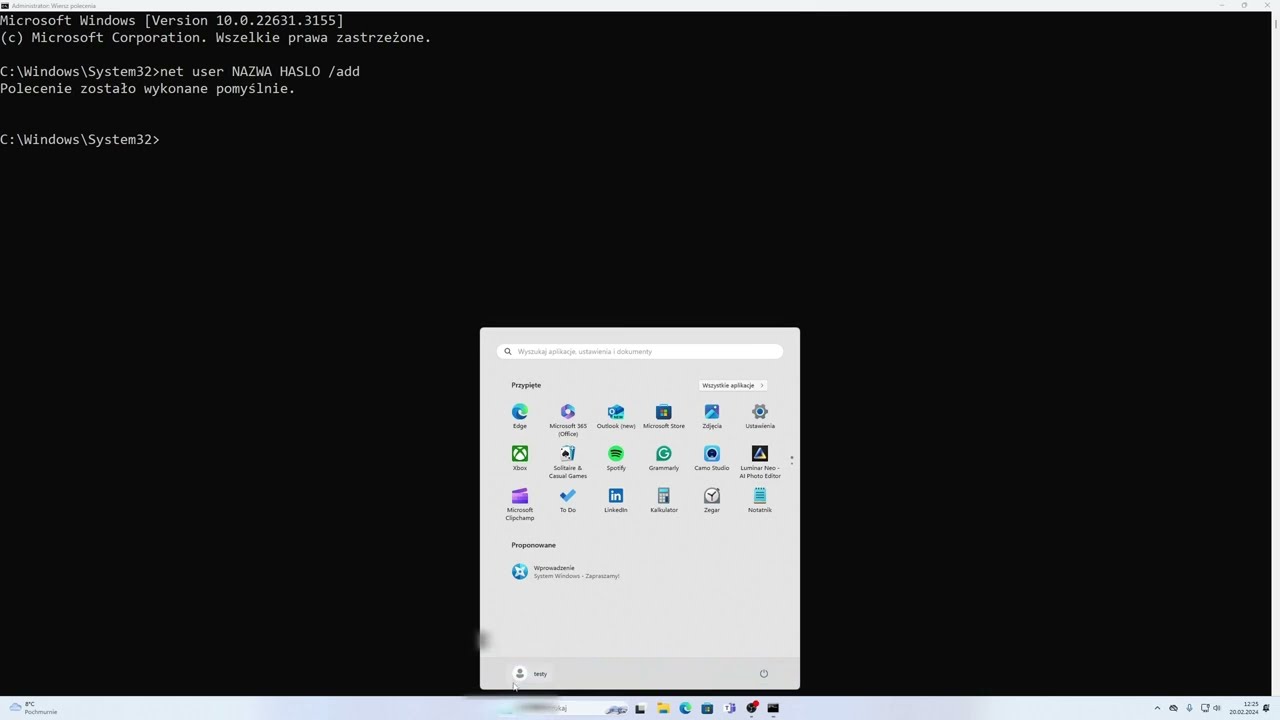
Task: Open Wprowadzenie suggested item
Action: pos(566,571)
